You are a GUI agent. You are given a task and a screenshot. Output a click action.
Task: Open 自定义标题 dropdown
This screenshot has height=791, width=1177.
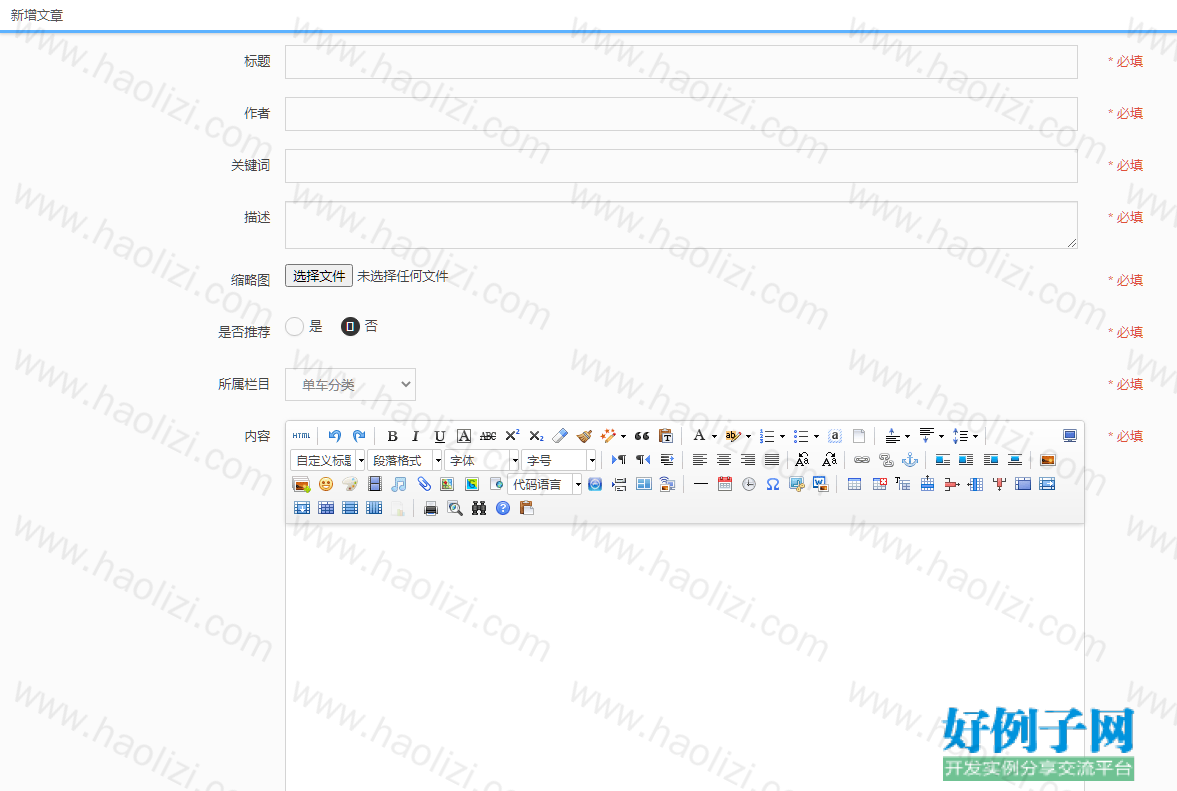coord(328,460)
